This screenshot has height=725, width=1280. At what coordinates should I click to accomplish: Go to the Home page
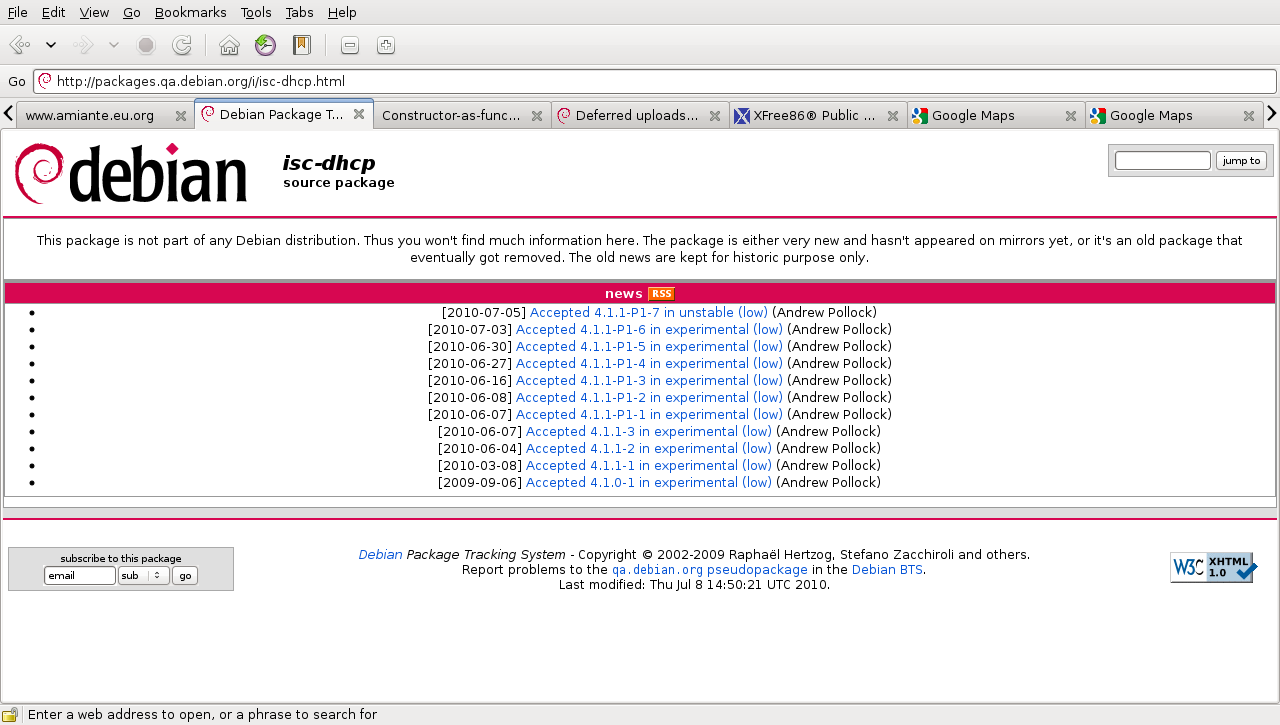click(229, 45)
